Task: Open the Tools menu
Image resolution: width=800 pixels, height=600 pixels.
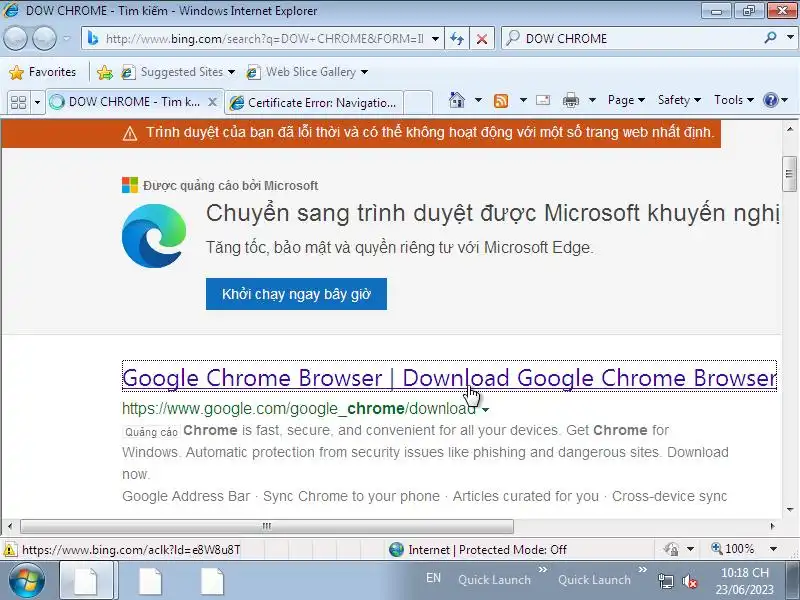Action: pyautogui.click(x=734, y=100)
